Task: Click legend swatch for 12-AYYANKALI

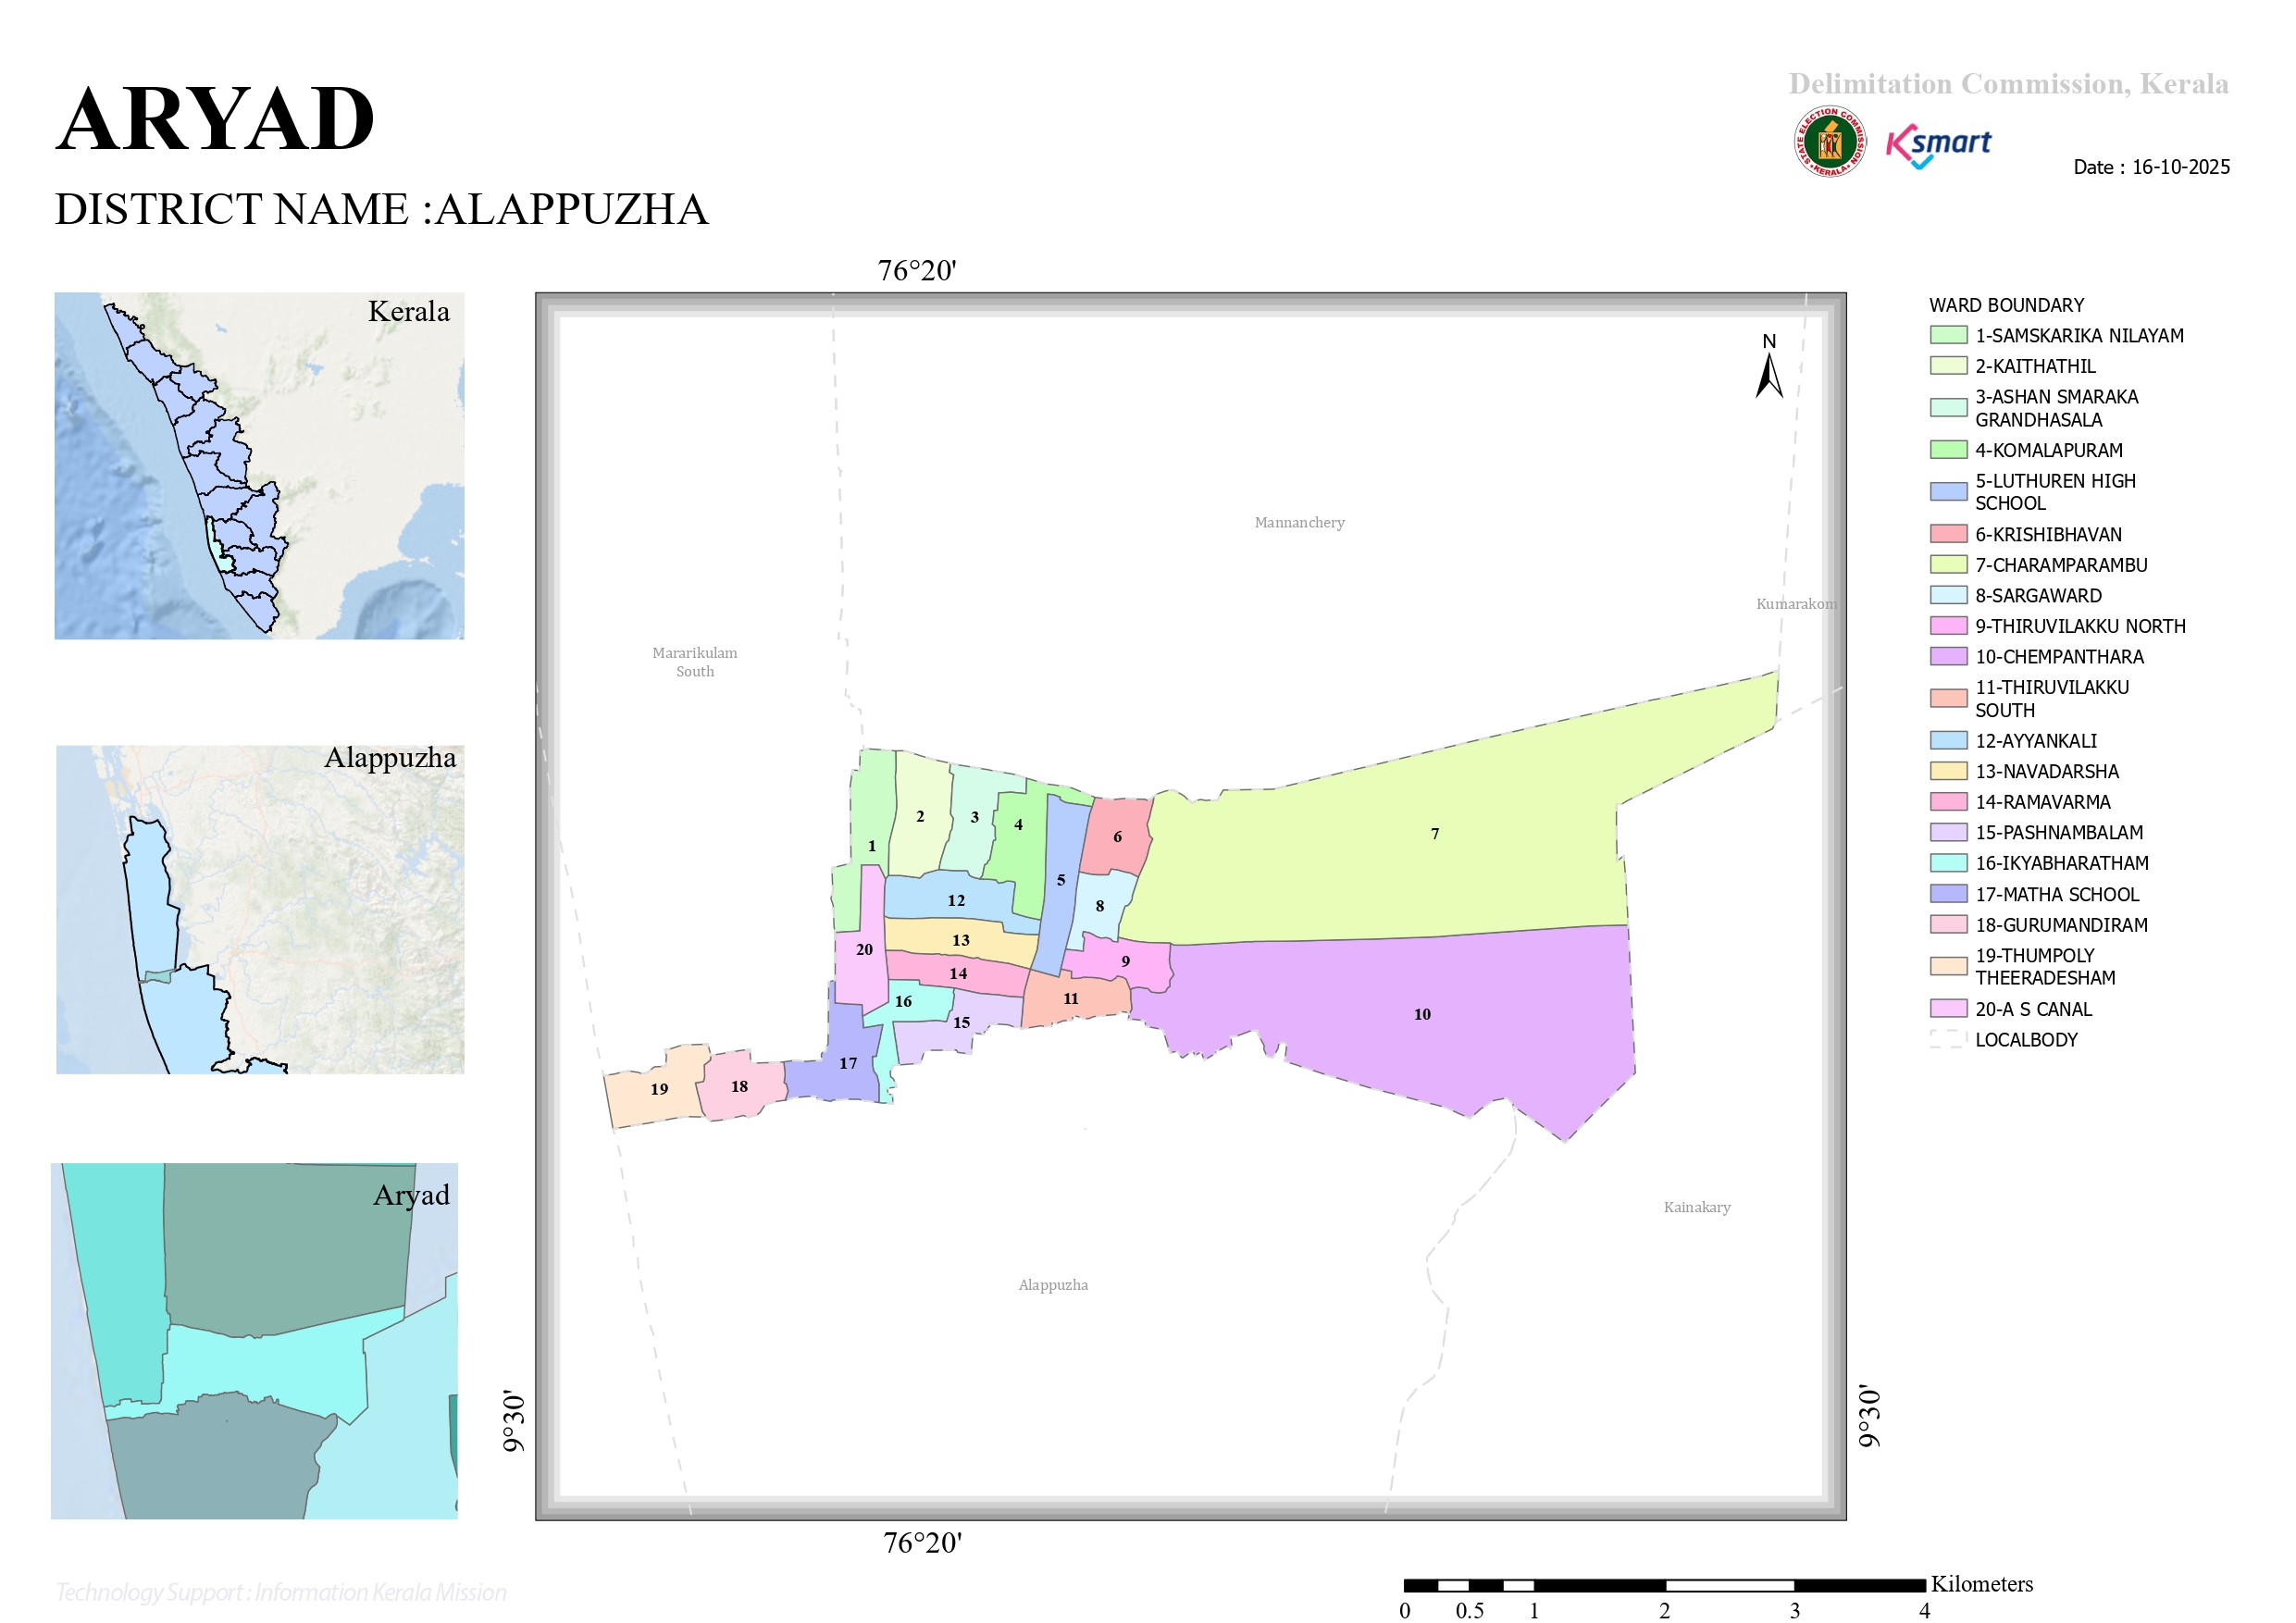Action: click(x=1948, y=741)
